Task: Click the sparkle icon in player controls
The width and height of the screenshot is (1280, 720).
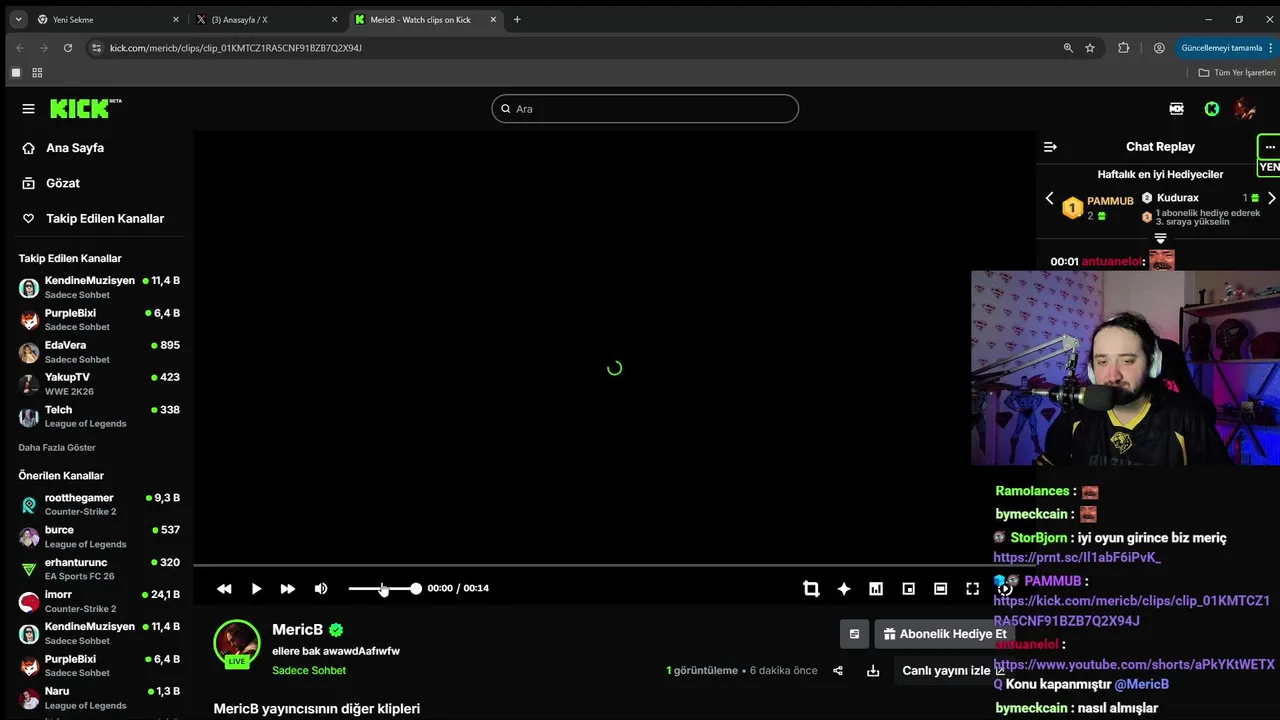Action: [844, 589]
